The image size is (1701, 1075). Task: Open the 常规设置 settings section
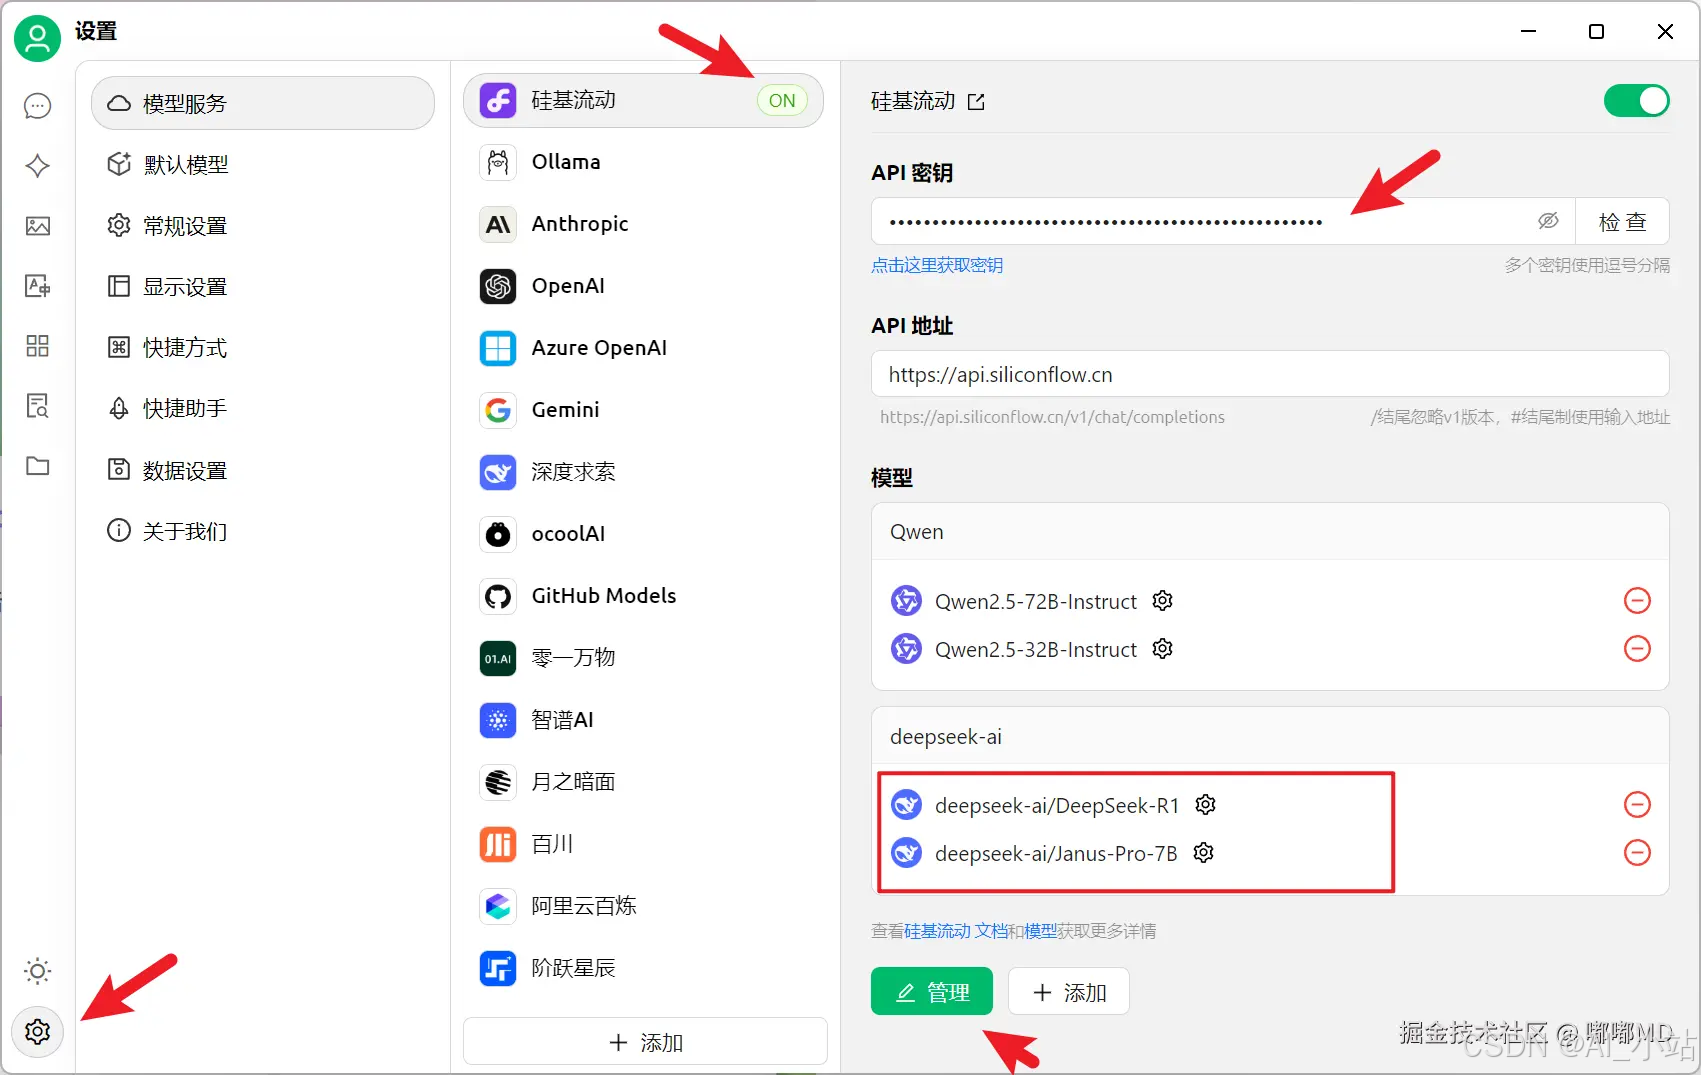click(263, 225)
